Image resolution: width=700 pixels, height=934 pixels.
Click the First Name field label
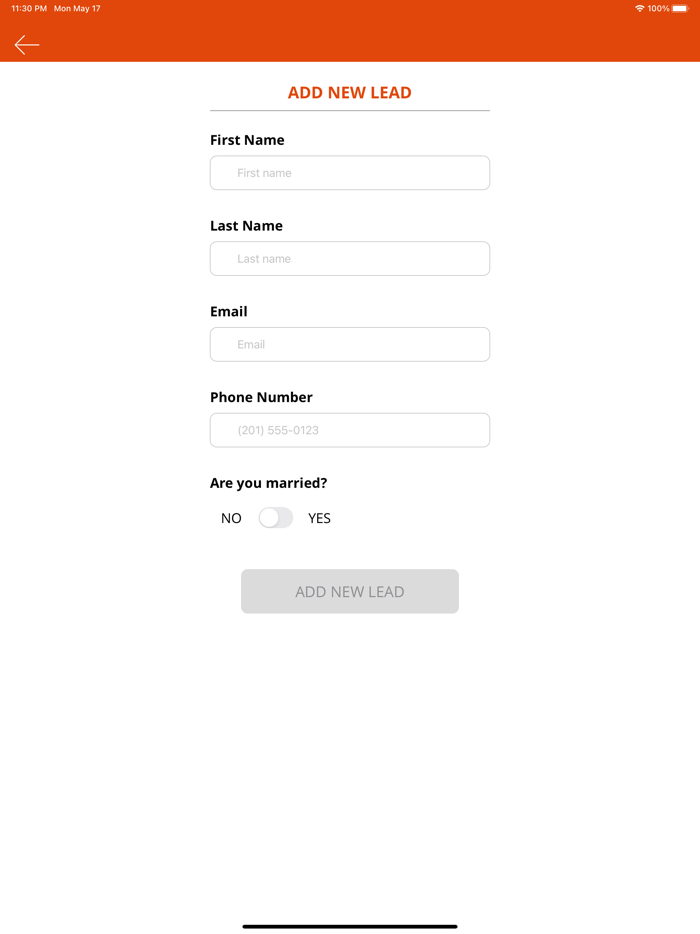pos(247,140)
